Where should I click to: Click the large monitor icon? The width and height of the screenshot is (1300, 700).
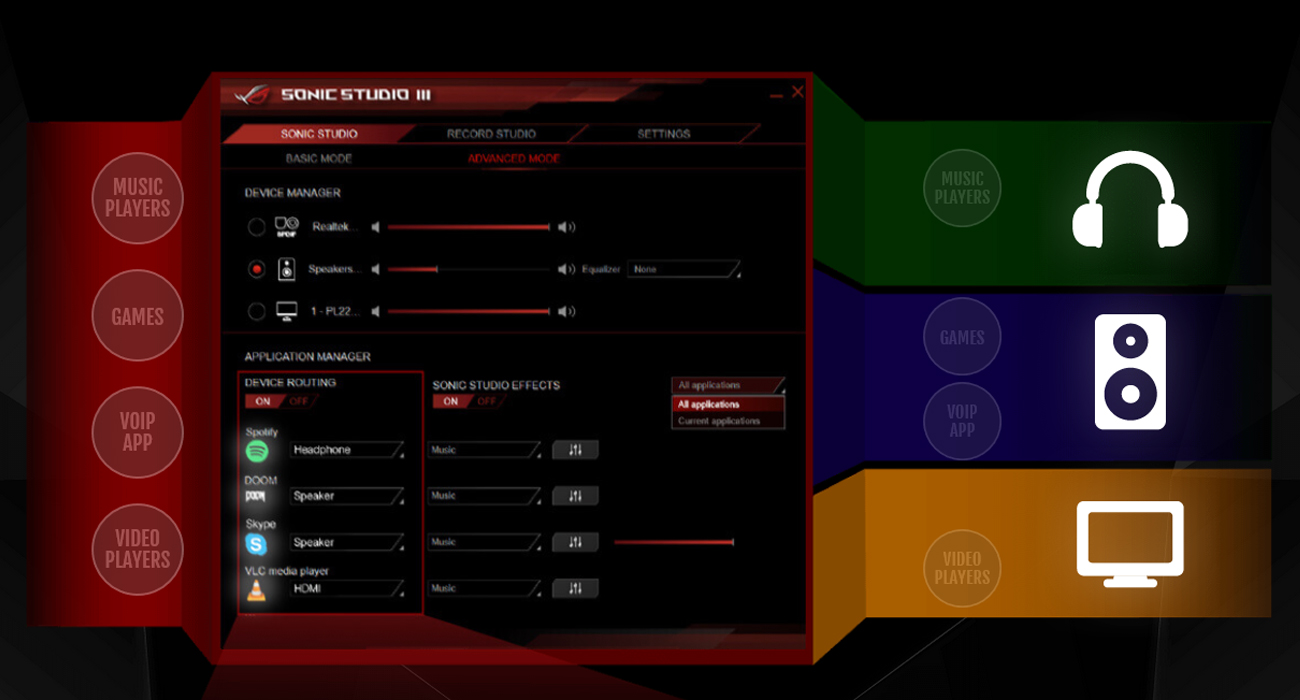pos(1130,543)
